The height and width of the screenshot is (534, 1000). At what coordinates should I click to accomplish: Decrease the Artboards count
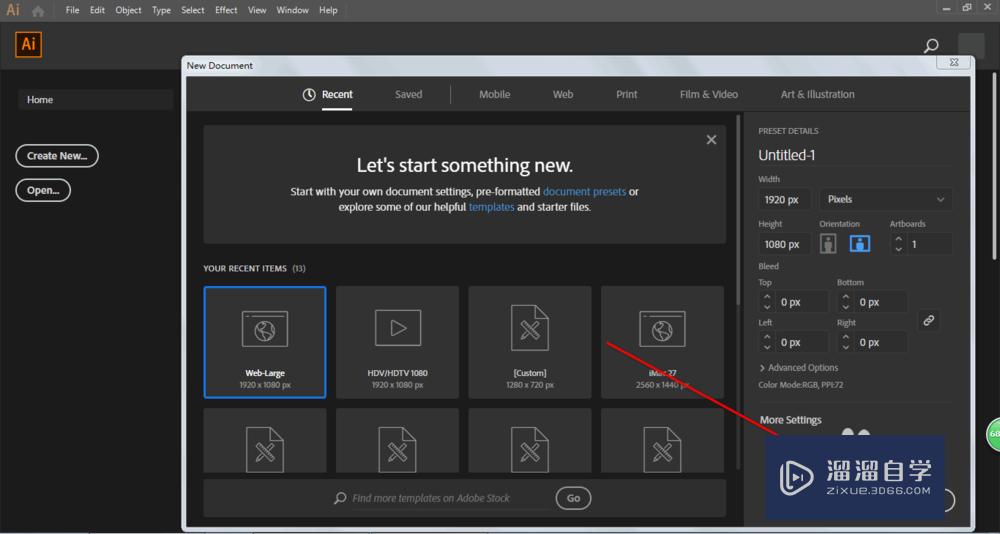point(899,249)
